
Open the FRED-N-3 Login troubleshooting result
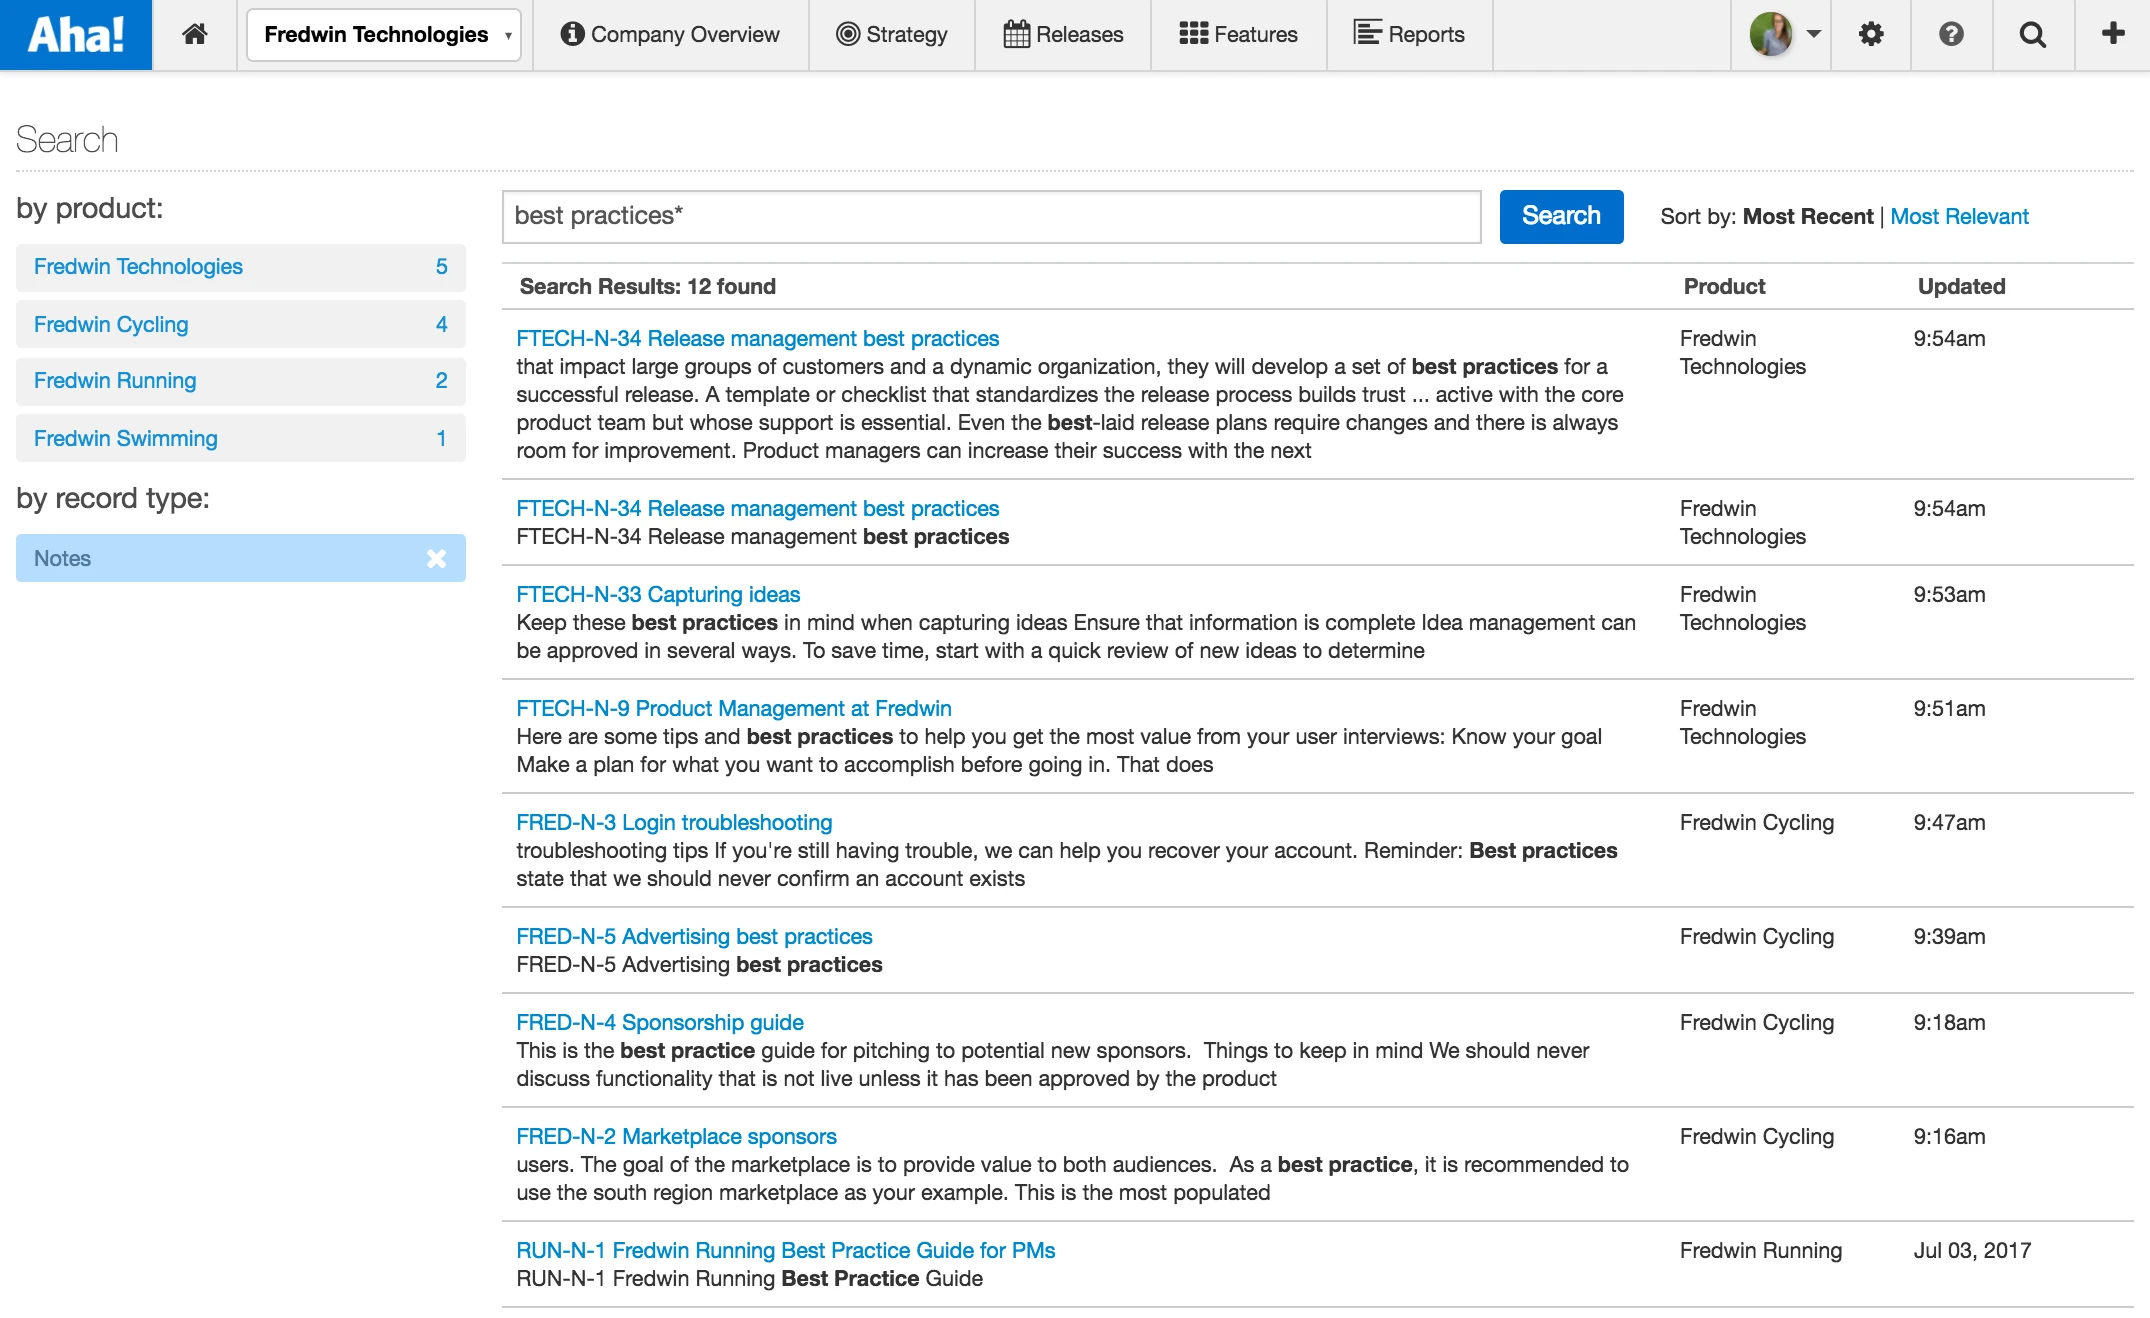click(x=673, y=823)
